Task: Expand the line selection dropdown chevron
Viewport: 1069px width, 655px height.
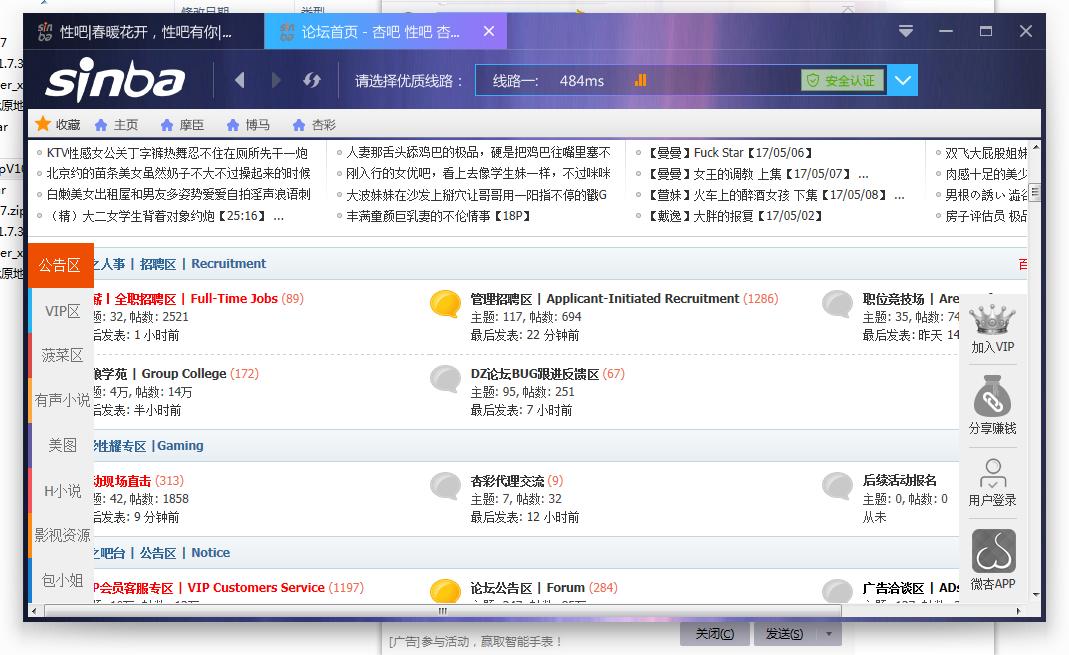Action: 902,80
